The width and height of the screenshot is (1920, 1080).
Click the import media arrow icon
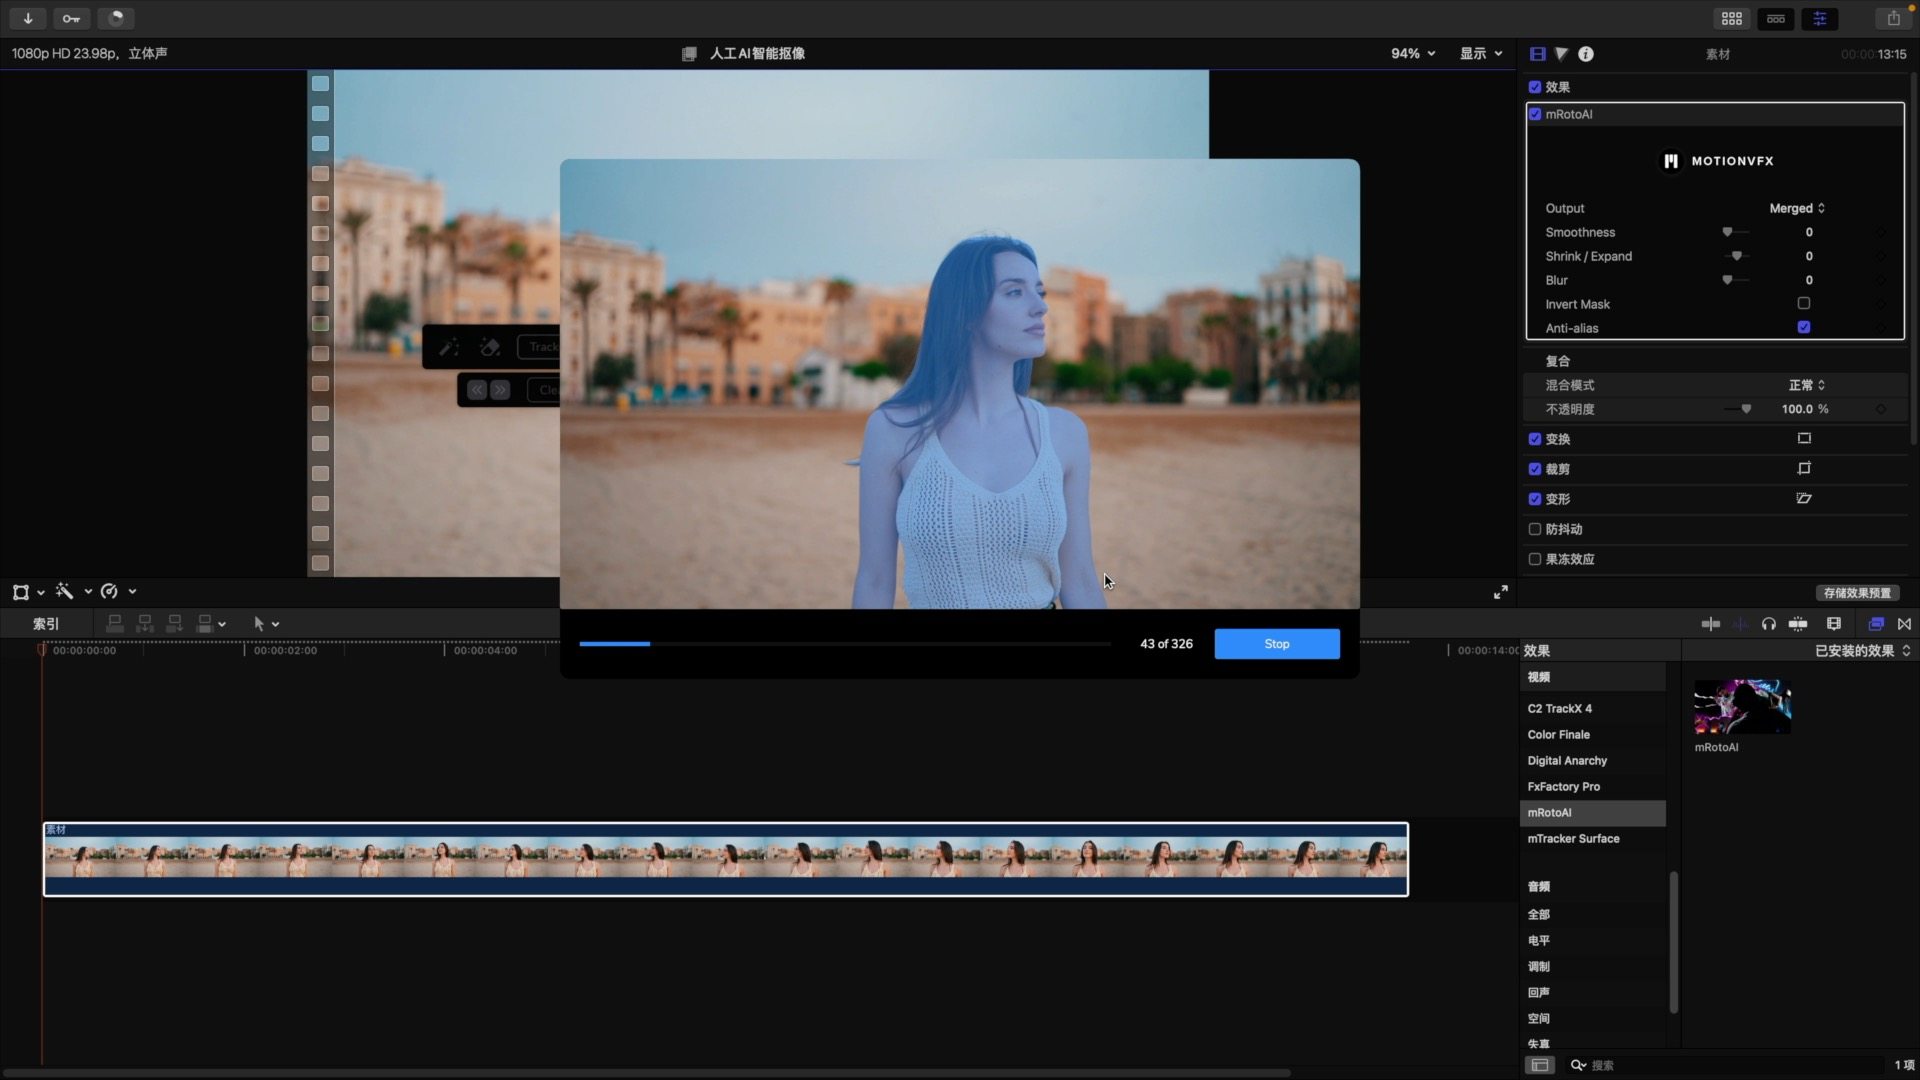pyautogui.click(x=28, y=18)
